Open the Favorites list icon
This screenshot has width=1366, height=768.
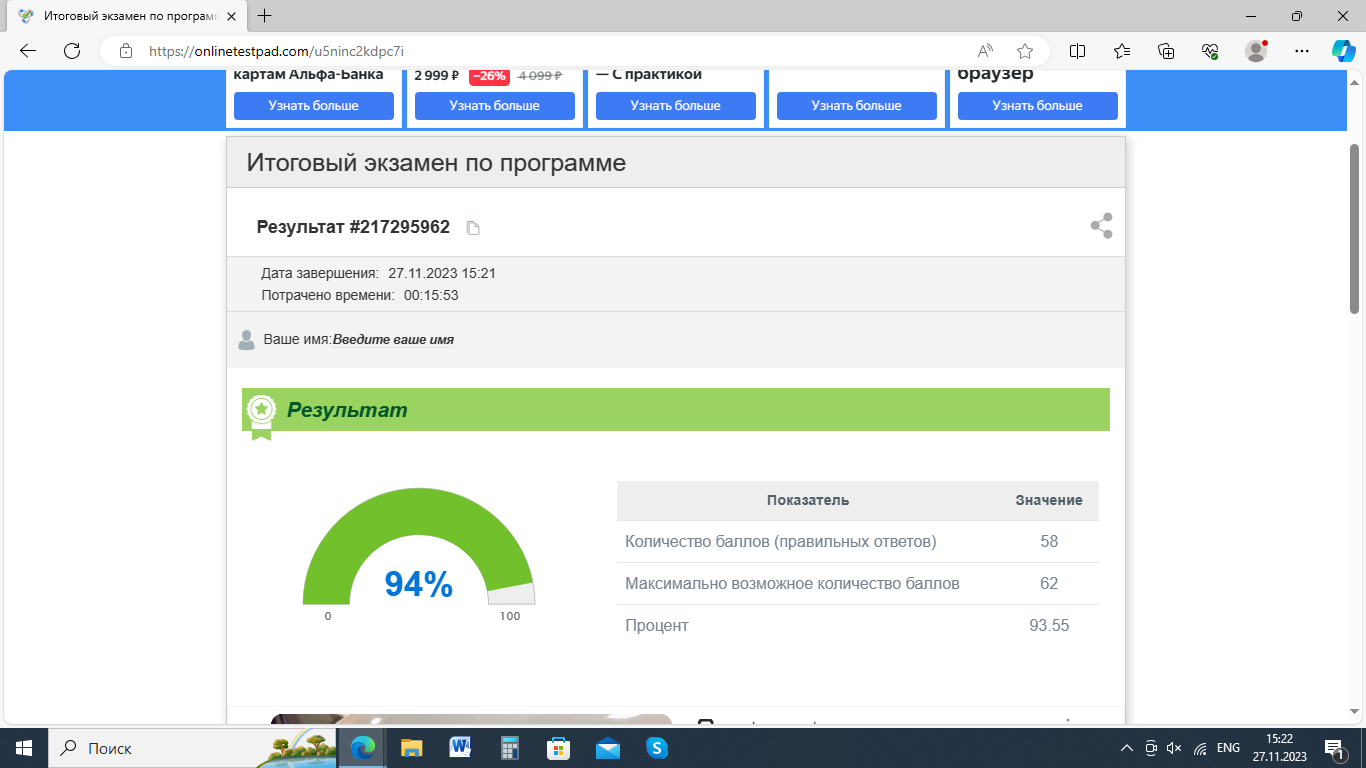click(1122, 51)
